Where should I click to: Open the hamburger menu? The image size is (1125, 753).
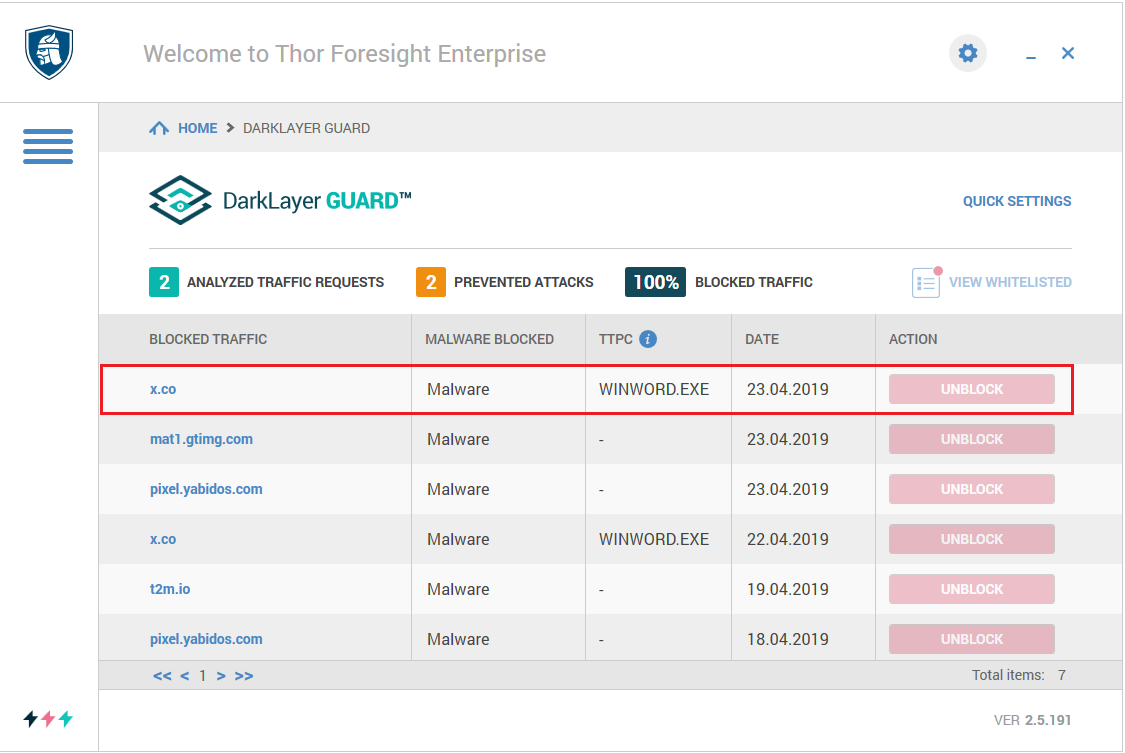48,146
